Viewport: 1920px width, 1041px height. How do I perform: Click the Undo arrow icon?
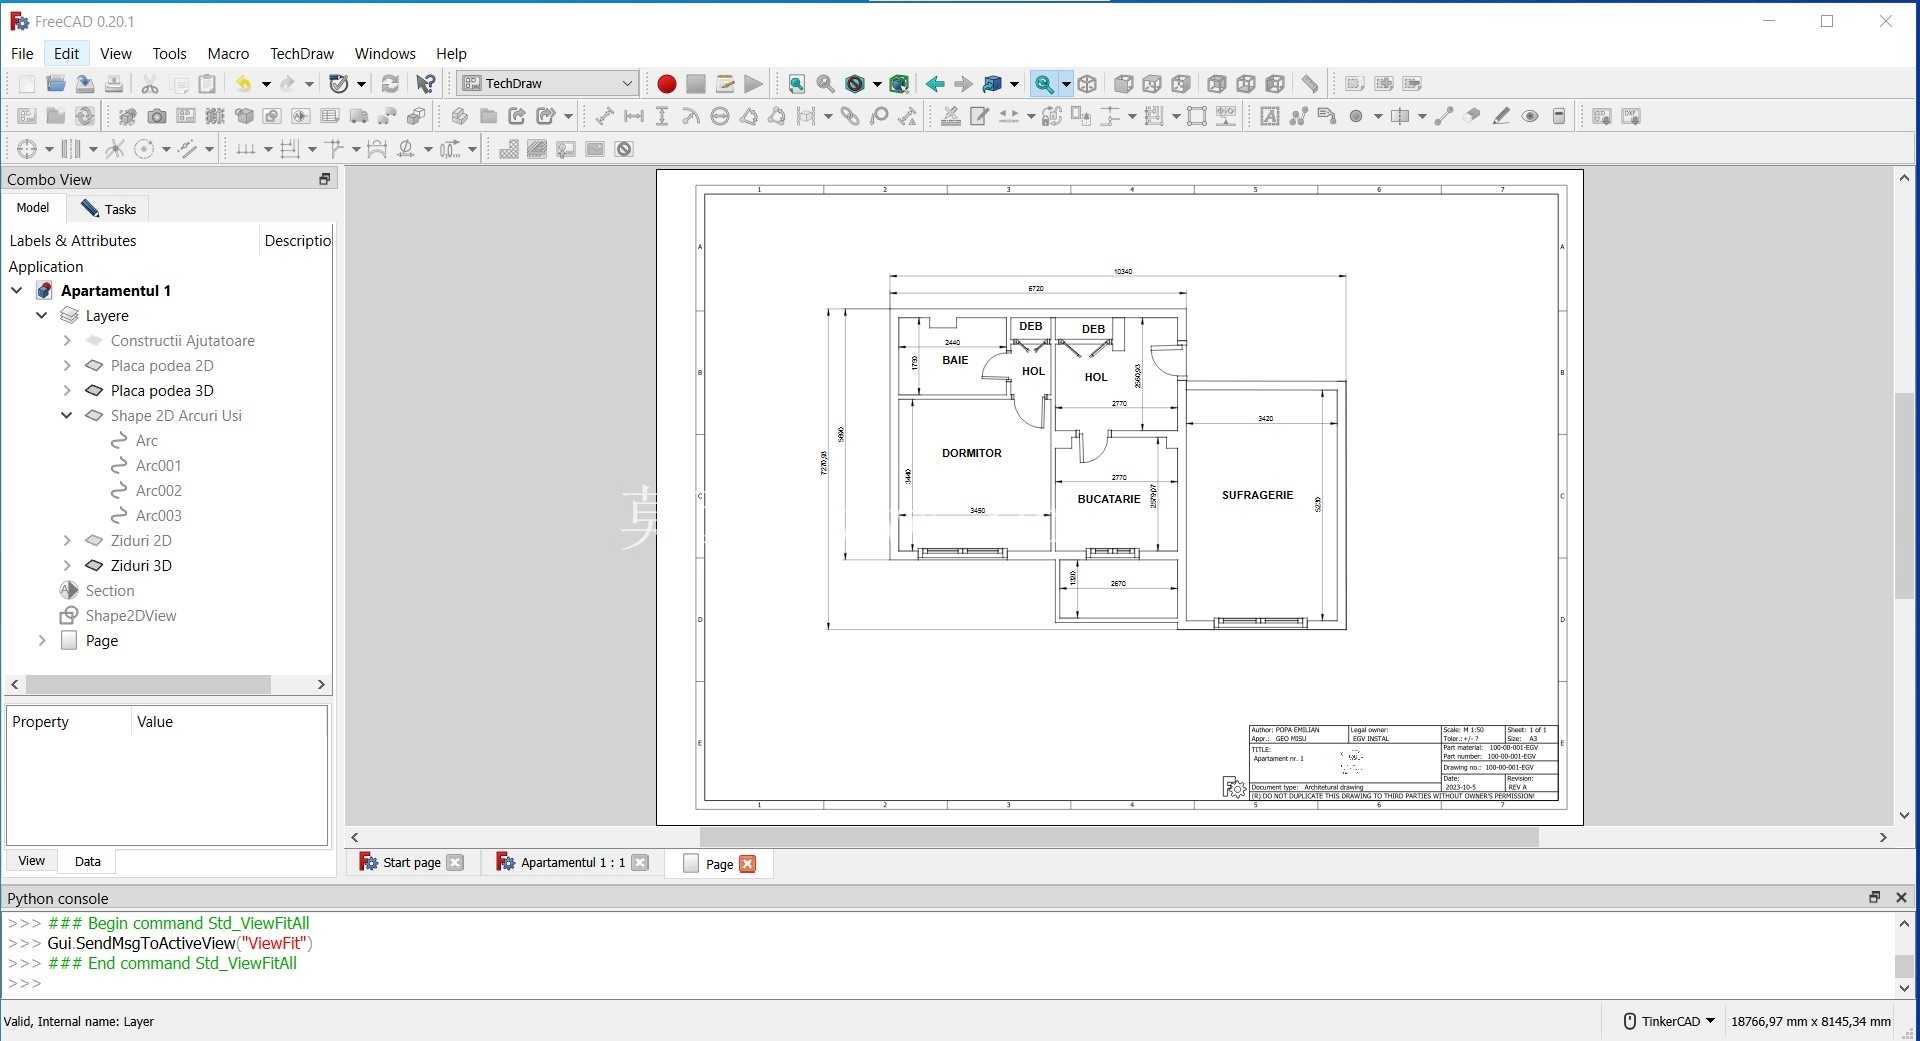pyautogui.click(x=243, y=84)
